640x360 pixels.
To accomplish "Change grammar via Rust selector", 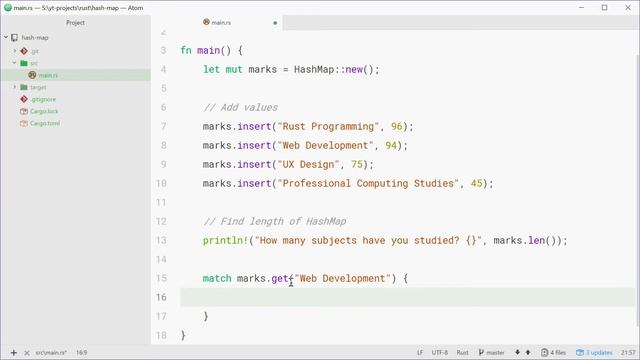I will (x=462, y=353).
